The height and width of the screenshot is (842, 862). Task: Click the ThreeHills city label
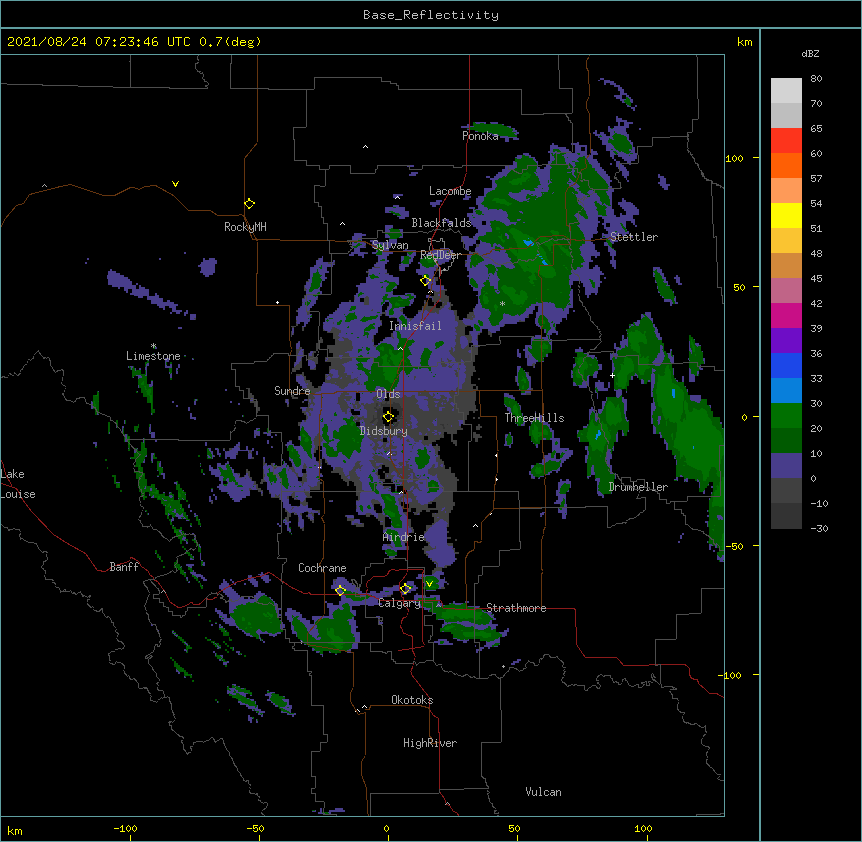coord(534,418)
